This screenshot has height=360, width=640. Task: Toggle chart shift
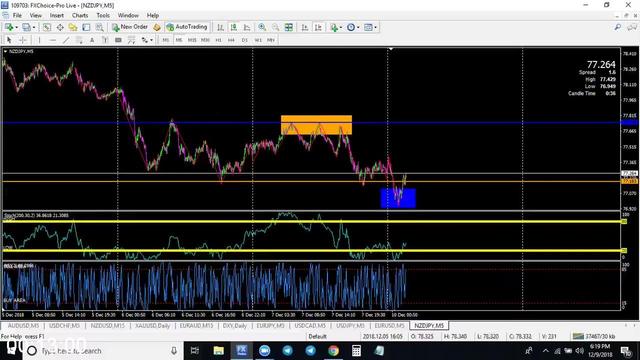pos(318,27)
